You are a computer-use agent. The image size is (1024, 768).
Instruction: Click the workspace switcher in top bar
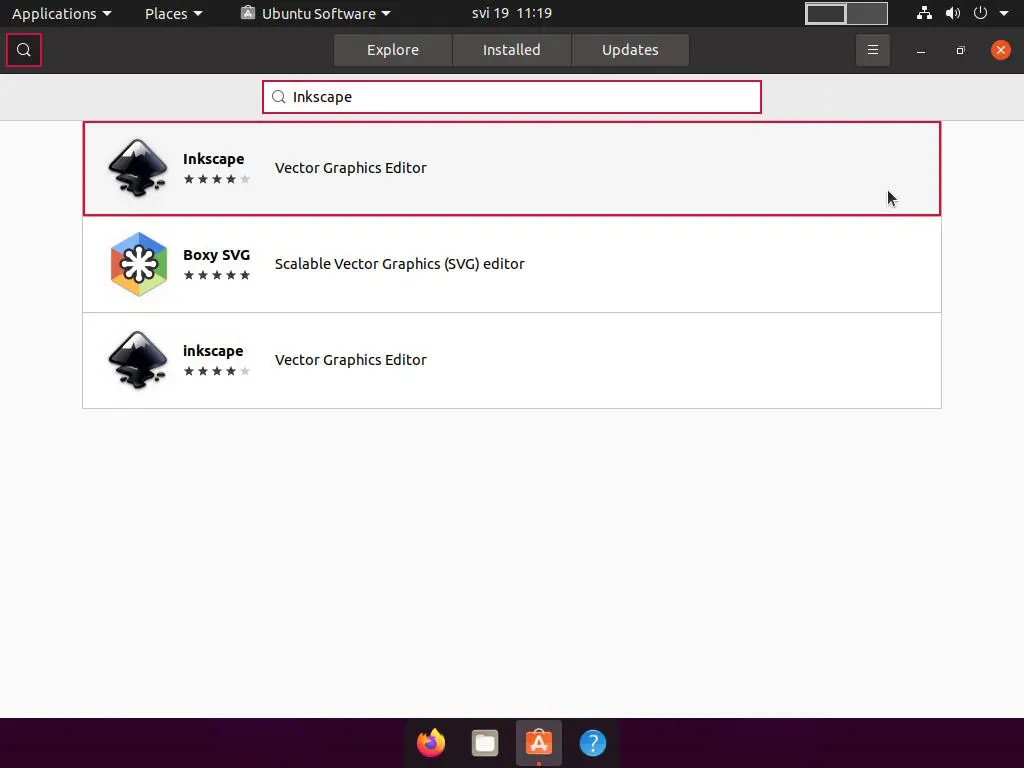[846, 13]
